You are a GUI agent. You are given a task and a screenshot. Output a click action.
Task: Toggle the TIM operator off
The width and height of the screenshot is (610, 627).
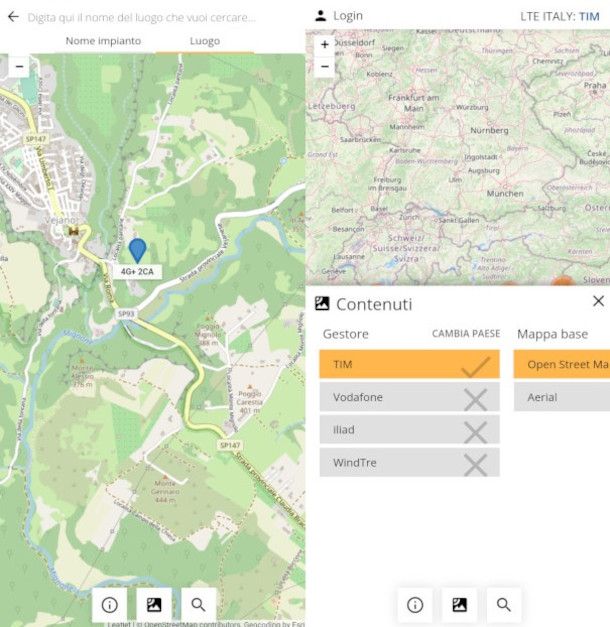pyautogui.click(x=409, y=364)
